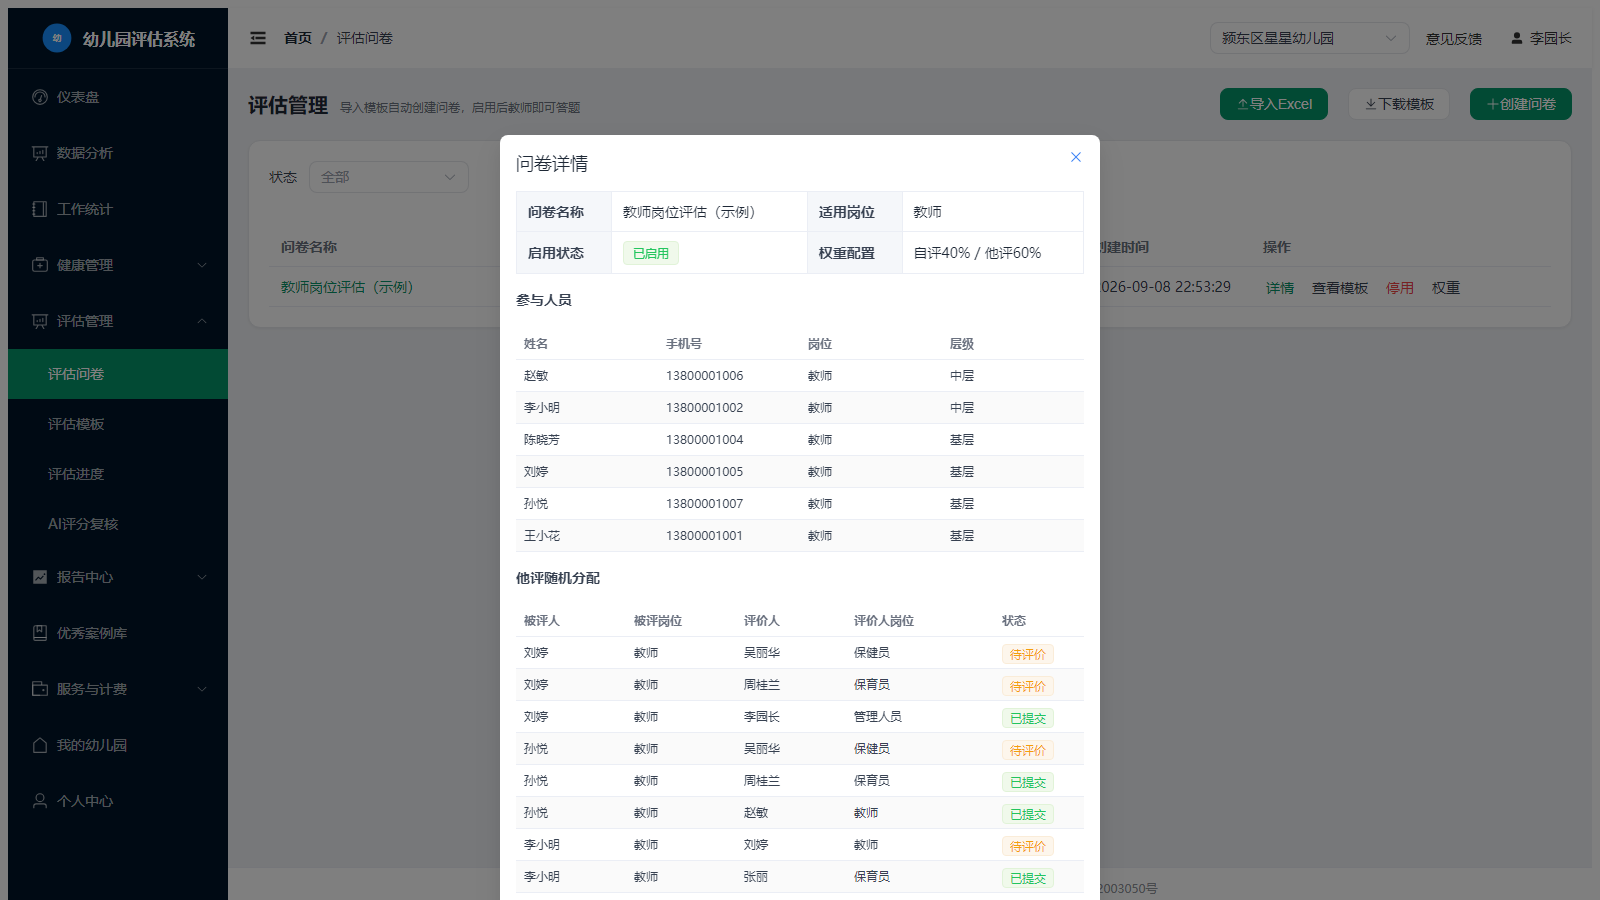Click 自评40% / 他评60% weight value
This screenshot has width=1600, height=900.
point(978,253)
